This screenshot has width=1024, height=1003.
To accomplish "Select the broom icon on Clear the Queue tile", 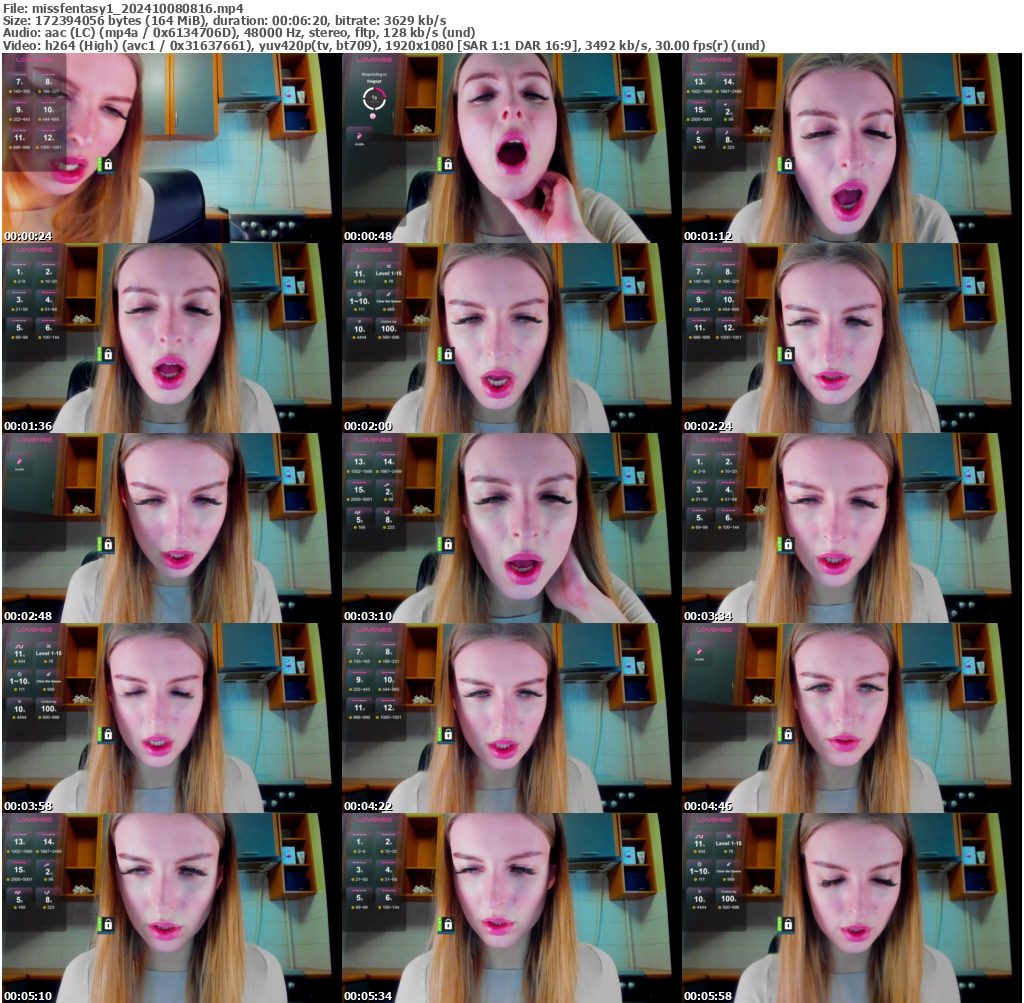I will click(388, 294).
